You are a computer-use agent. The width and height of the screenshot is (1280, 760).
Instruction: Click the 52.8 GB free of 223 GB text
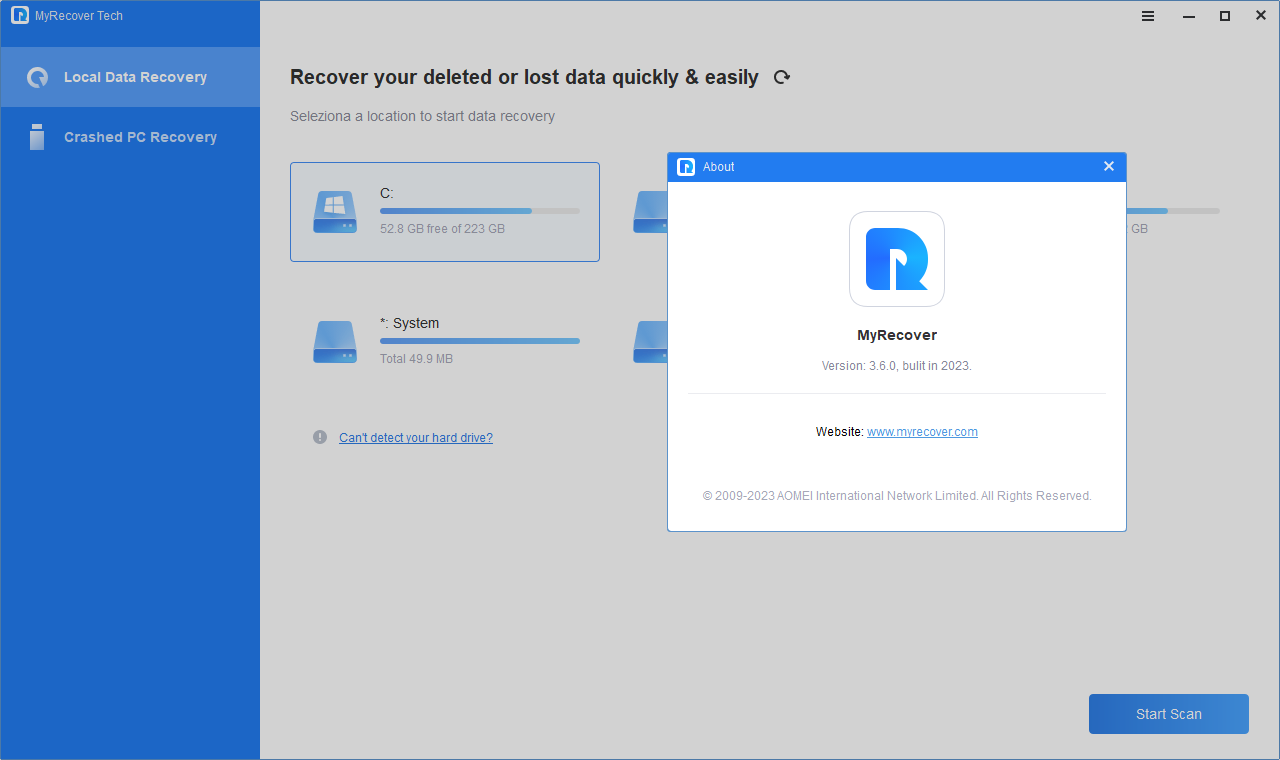coord(442,229)
